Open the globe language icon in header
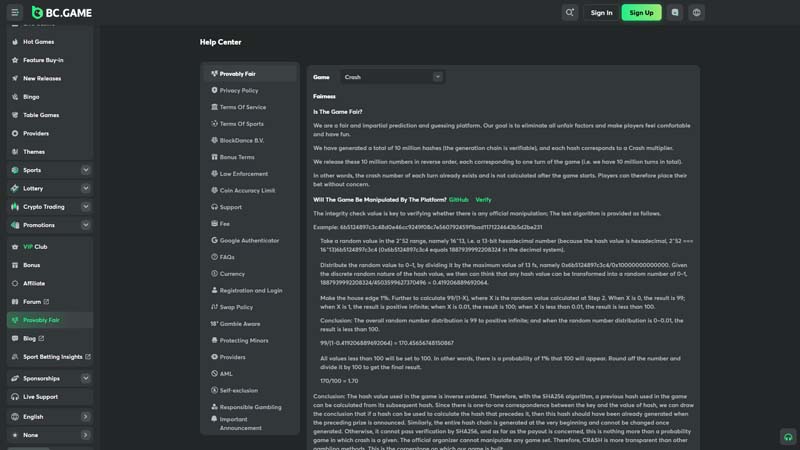 (697, 13)
